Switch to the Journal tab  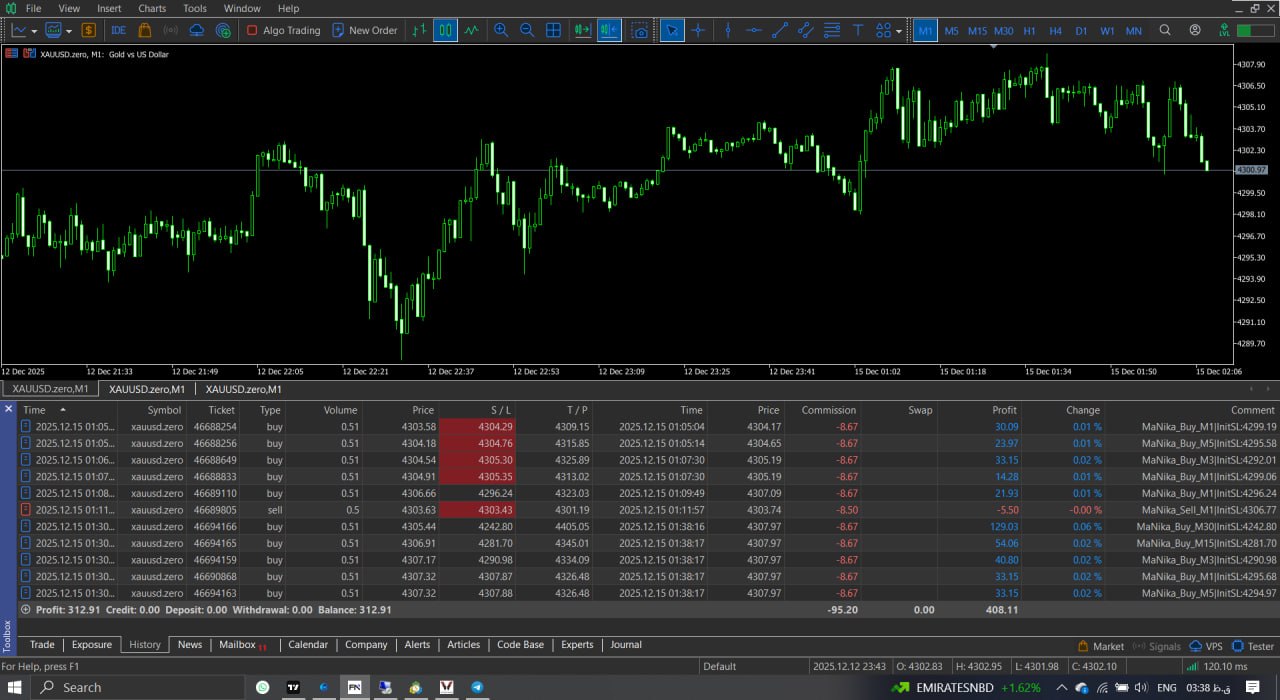[x=626, y=645]
